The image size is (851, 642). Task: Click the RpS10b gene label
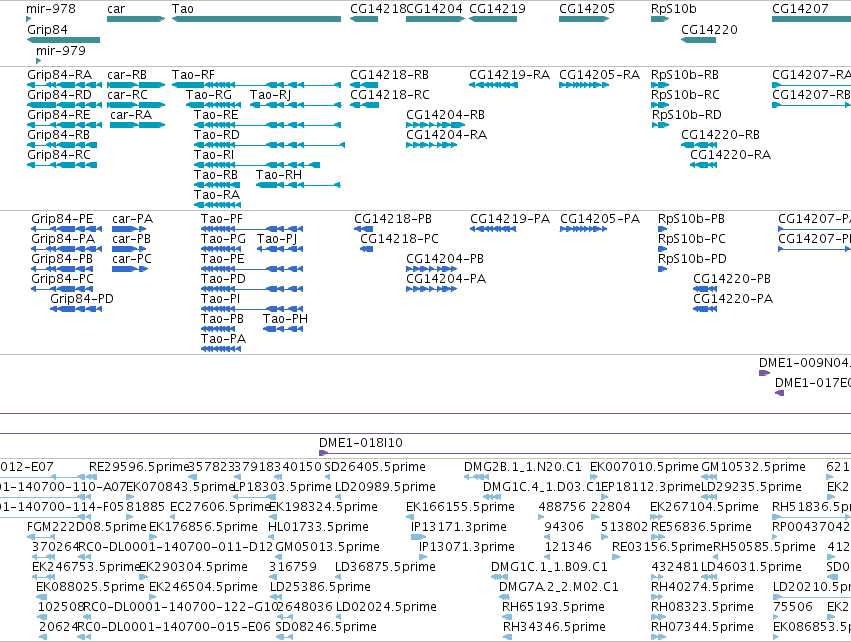coord(674,9)
